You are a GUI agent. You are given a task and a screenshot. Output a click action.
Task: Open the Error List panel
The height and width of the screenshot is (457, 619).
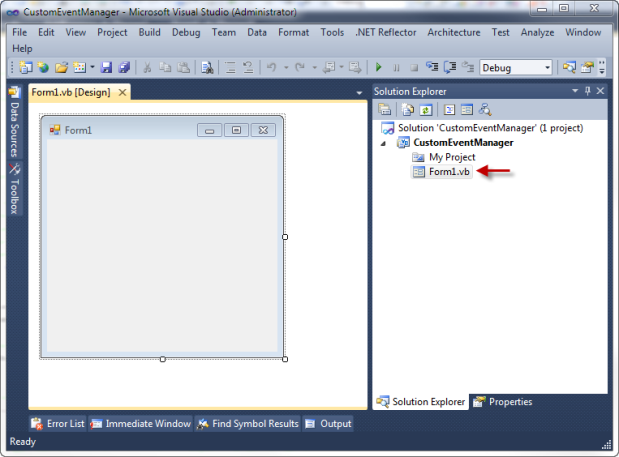[58, 424]
